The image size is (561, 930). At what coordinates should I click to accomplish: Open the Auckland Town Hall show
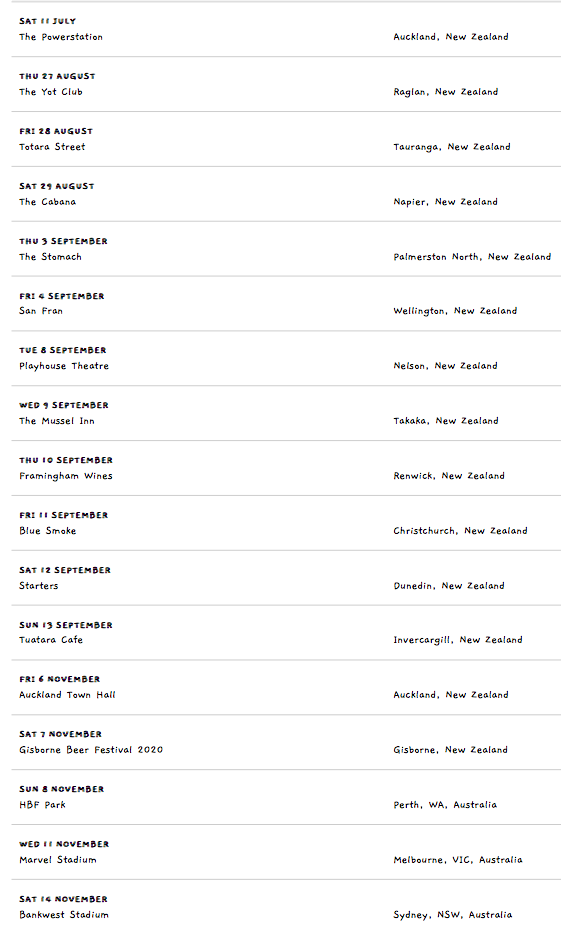(67, 695)
